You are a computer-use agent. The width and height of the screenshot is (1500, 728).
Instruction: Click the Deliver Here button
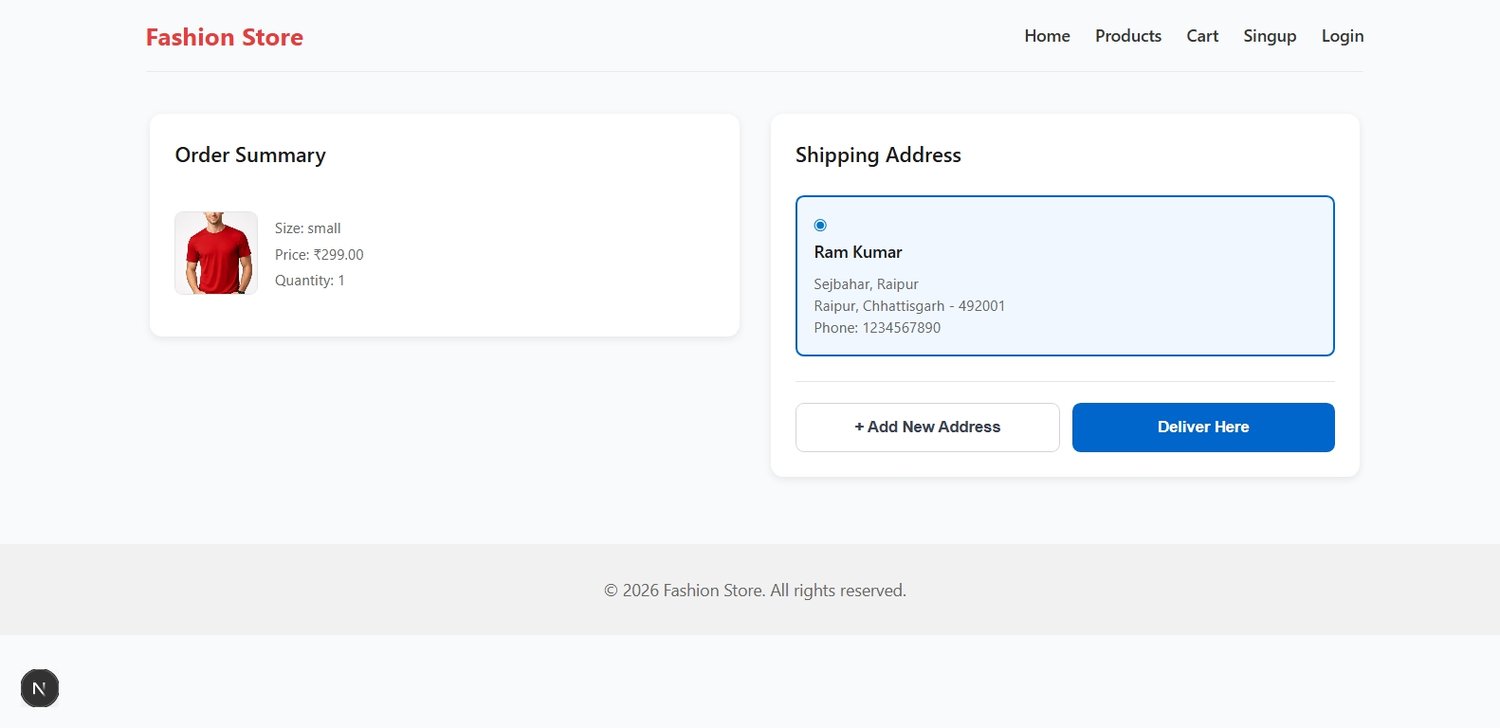(1203, 427)
